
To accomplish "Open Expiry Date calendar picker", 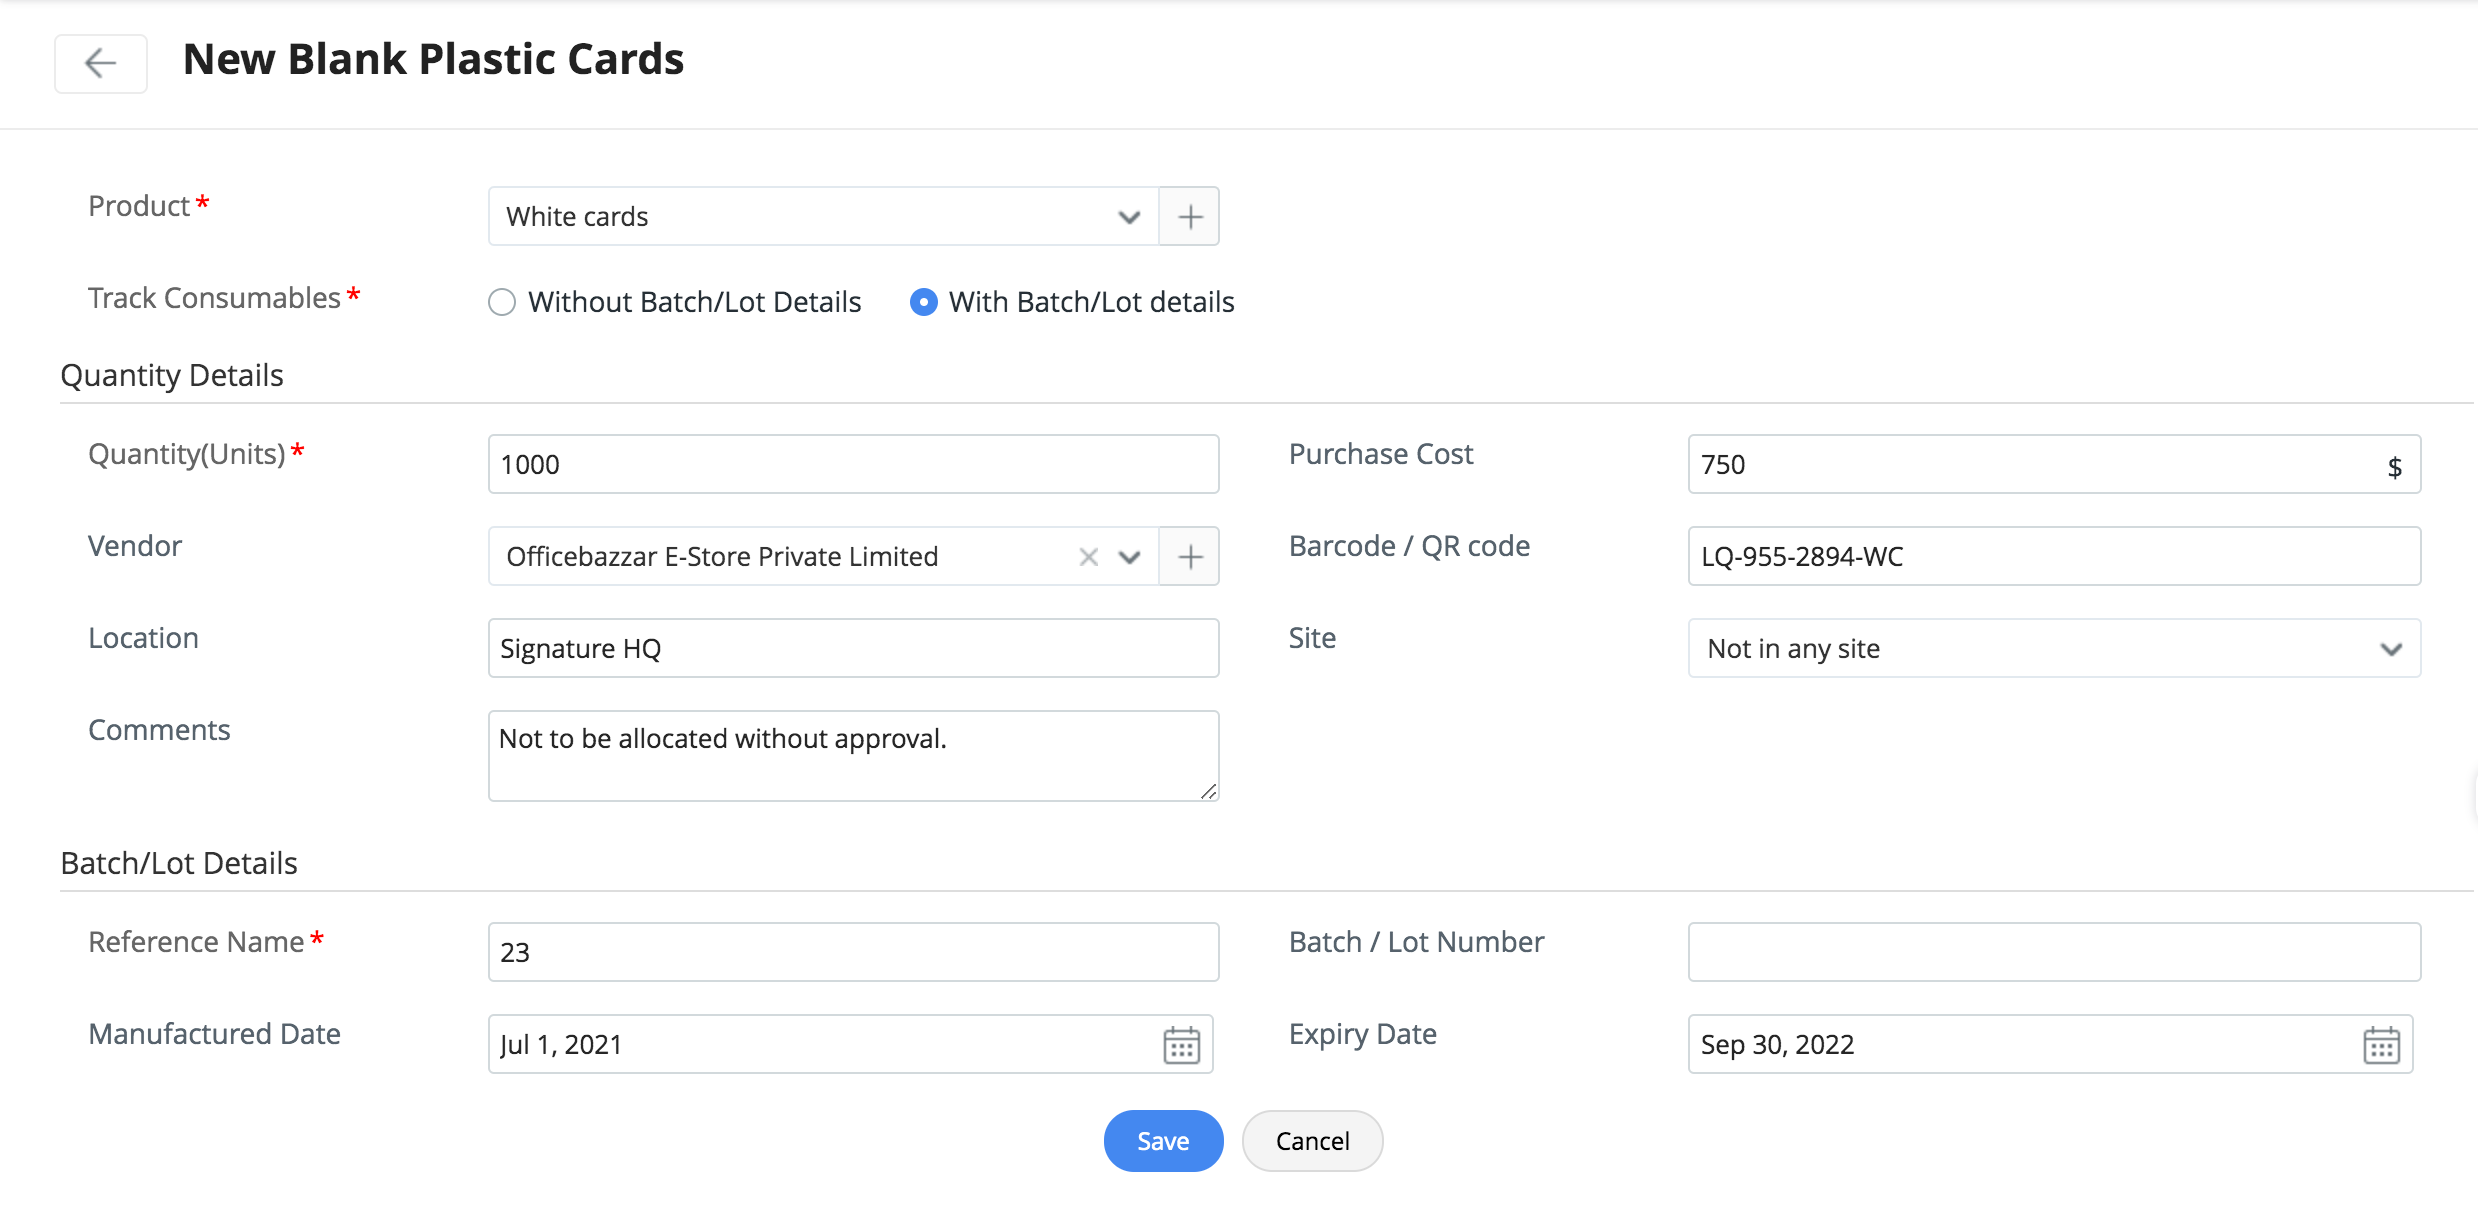I will [2381, 1045].
